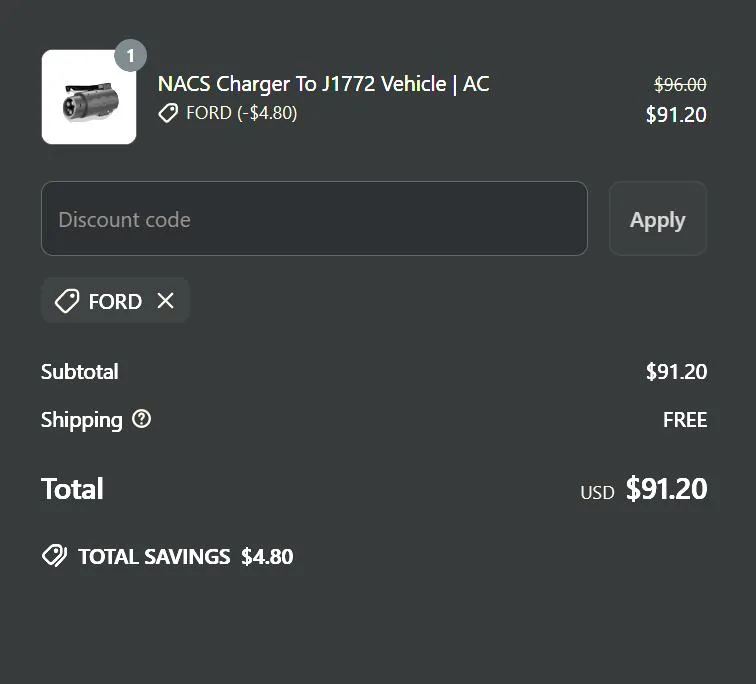756x684 pixels.
Task: Click the Shipping label text
Action: pos(81,420)
